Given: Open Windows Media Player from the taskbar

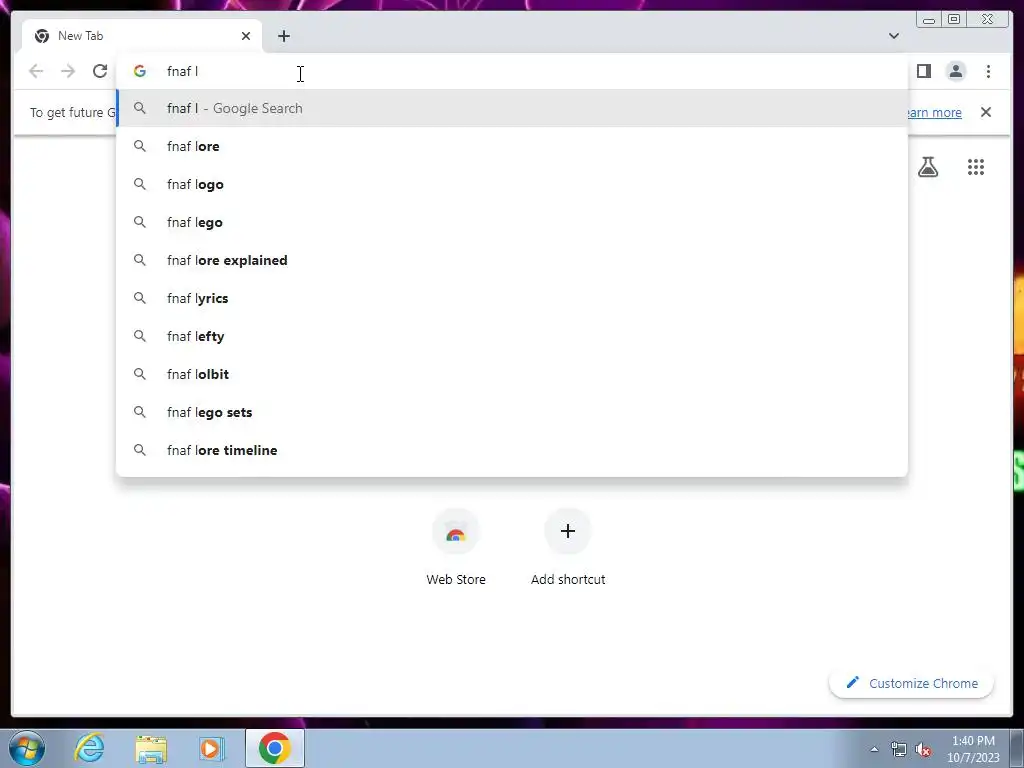Looking at the screenshot, I should 211,748.
